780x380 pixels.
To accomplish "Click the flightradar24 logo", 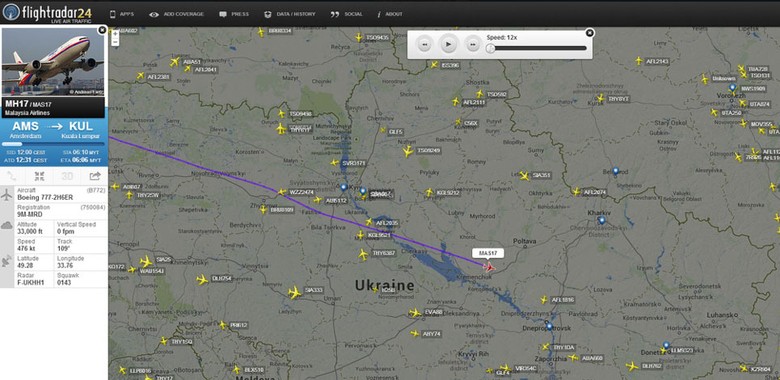I will click(x=46, y=13).
